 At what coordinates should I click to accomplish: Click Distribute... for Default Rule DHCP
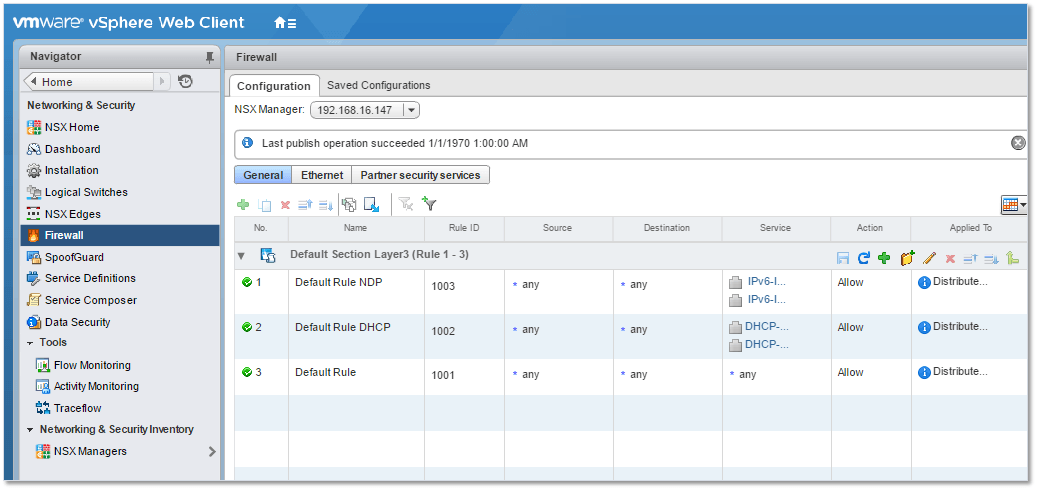[x=960, y=327]
